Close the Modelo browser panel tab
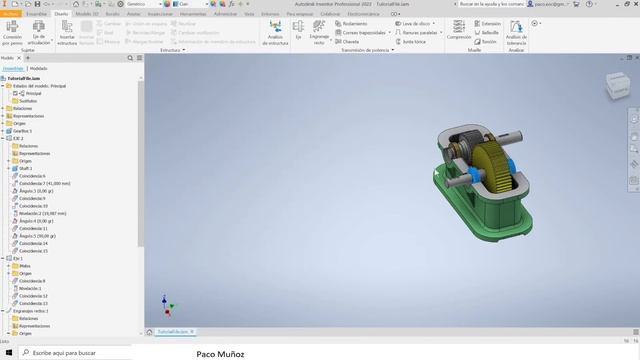The height and width of the screenshot is (360, 640). click(19, 58)
